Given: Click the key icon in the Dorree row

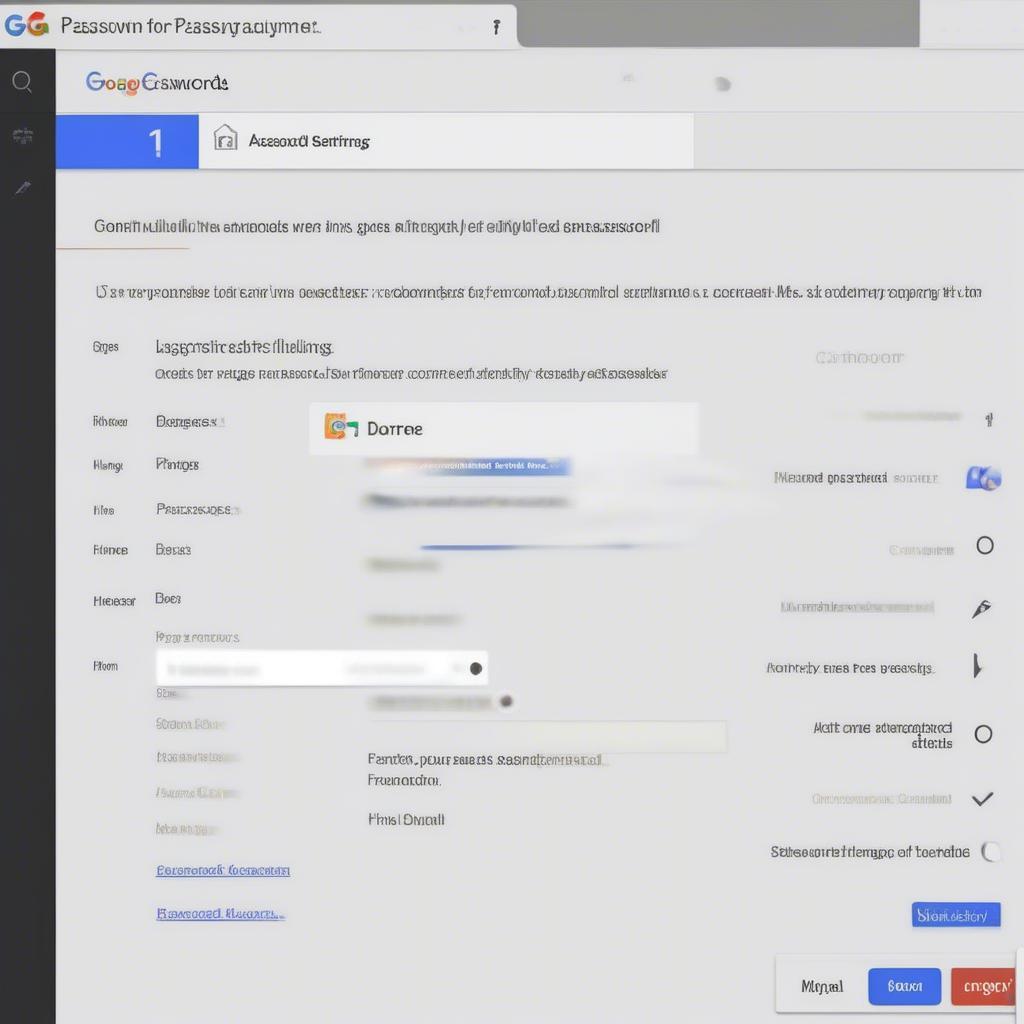Looking at the screenshot, I should tap(341, 427).
